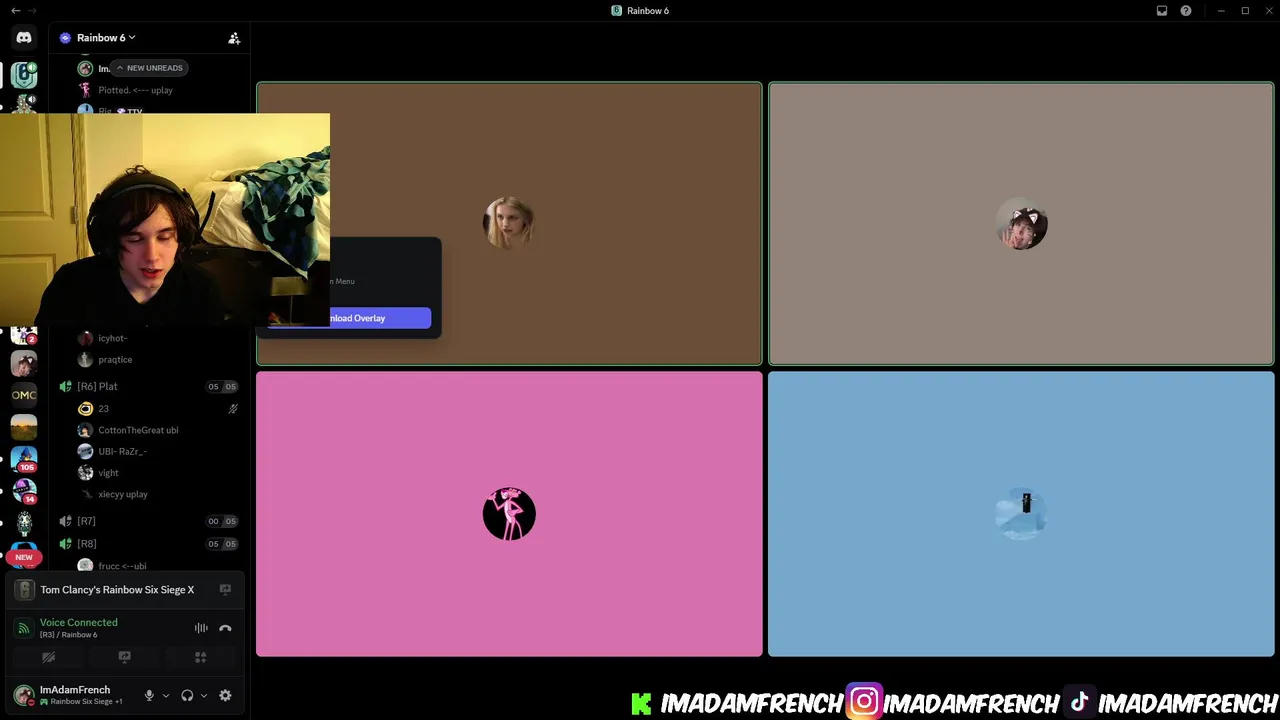Open the server icon with 2 badge
The image size is (1280, 720).
pos(24,335)
